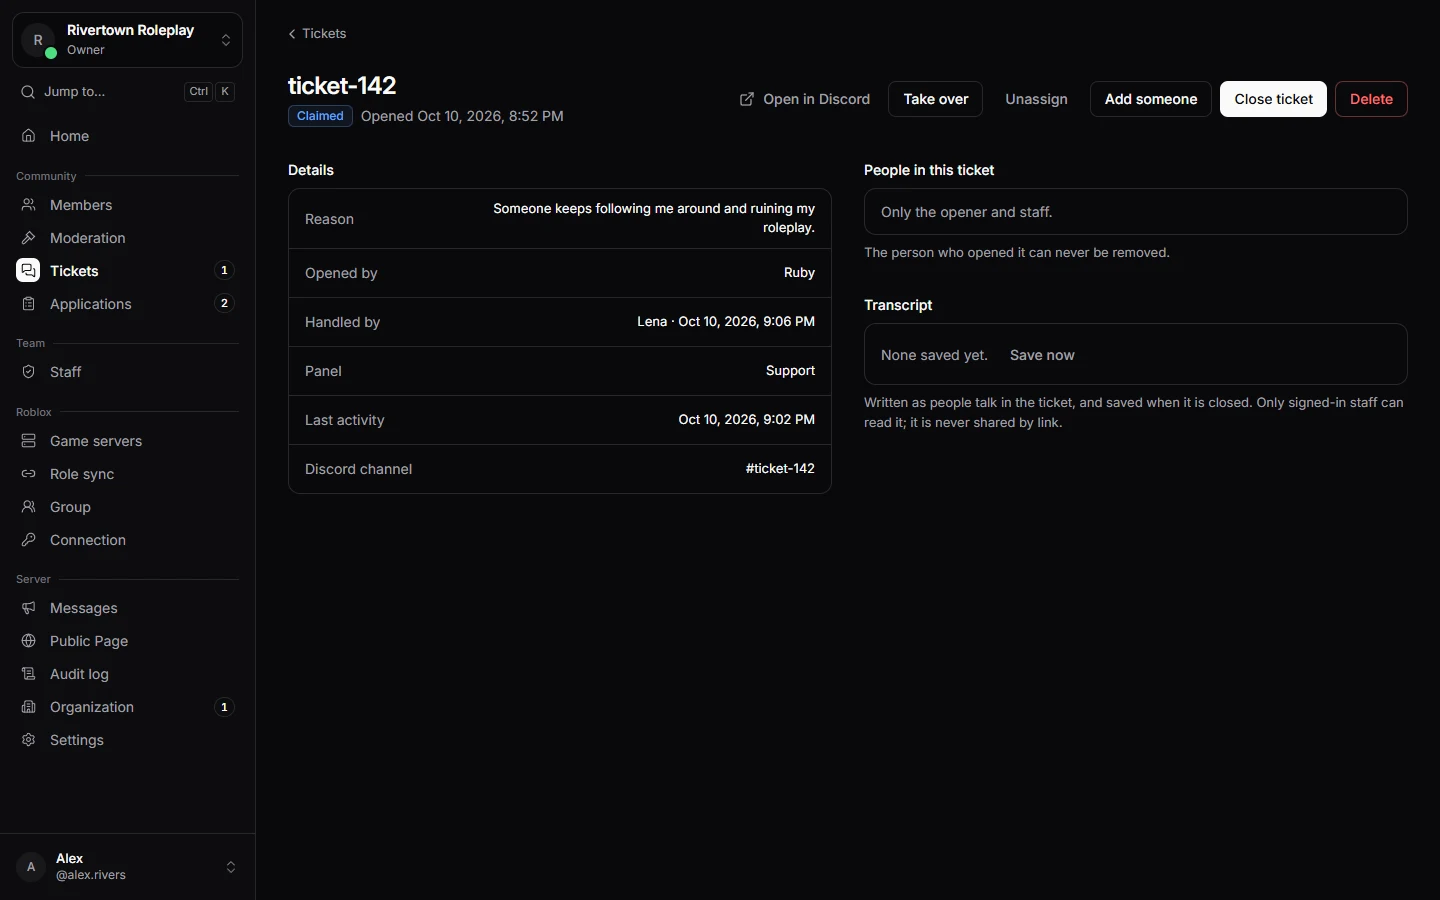
Task: Click Save now for the transcript
Action: click(1042, 355)
